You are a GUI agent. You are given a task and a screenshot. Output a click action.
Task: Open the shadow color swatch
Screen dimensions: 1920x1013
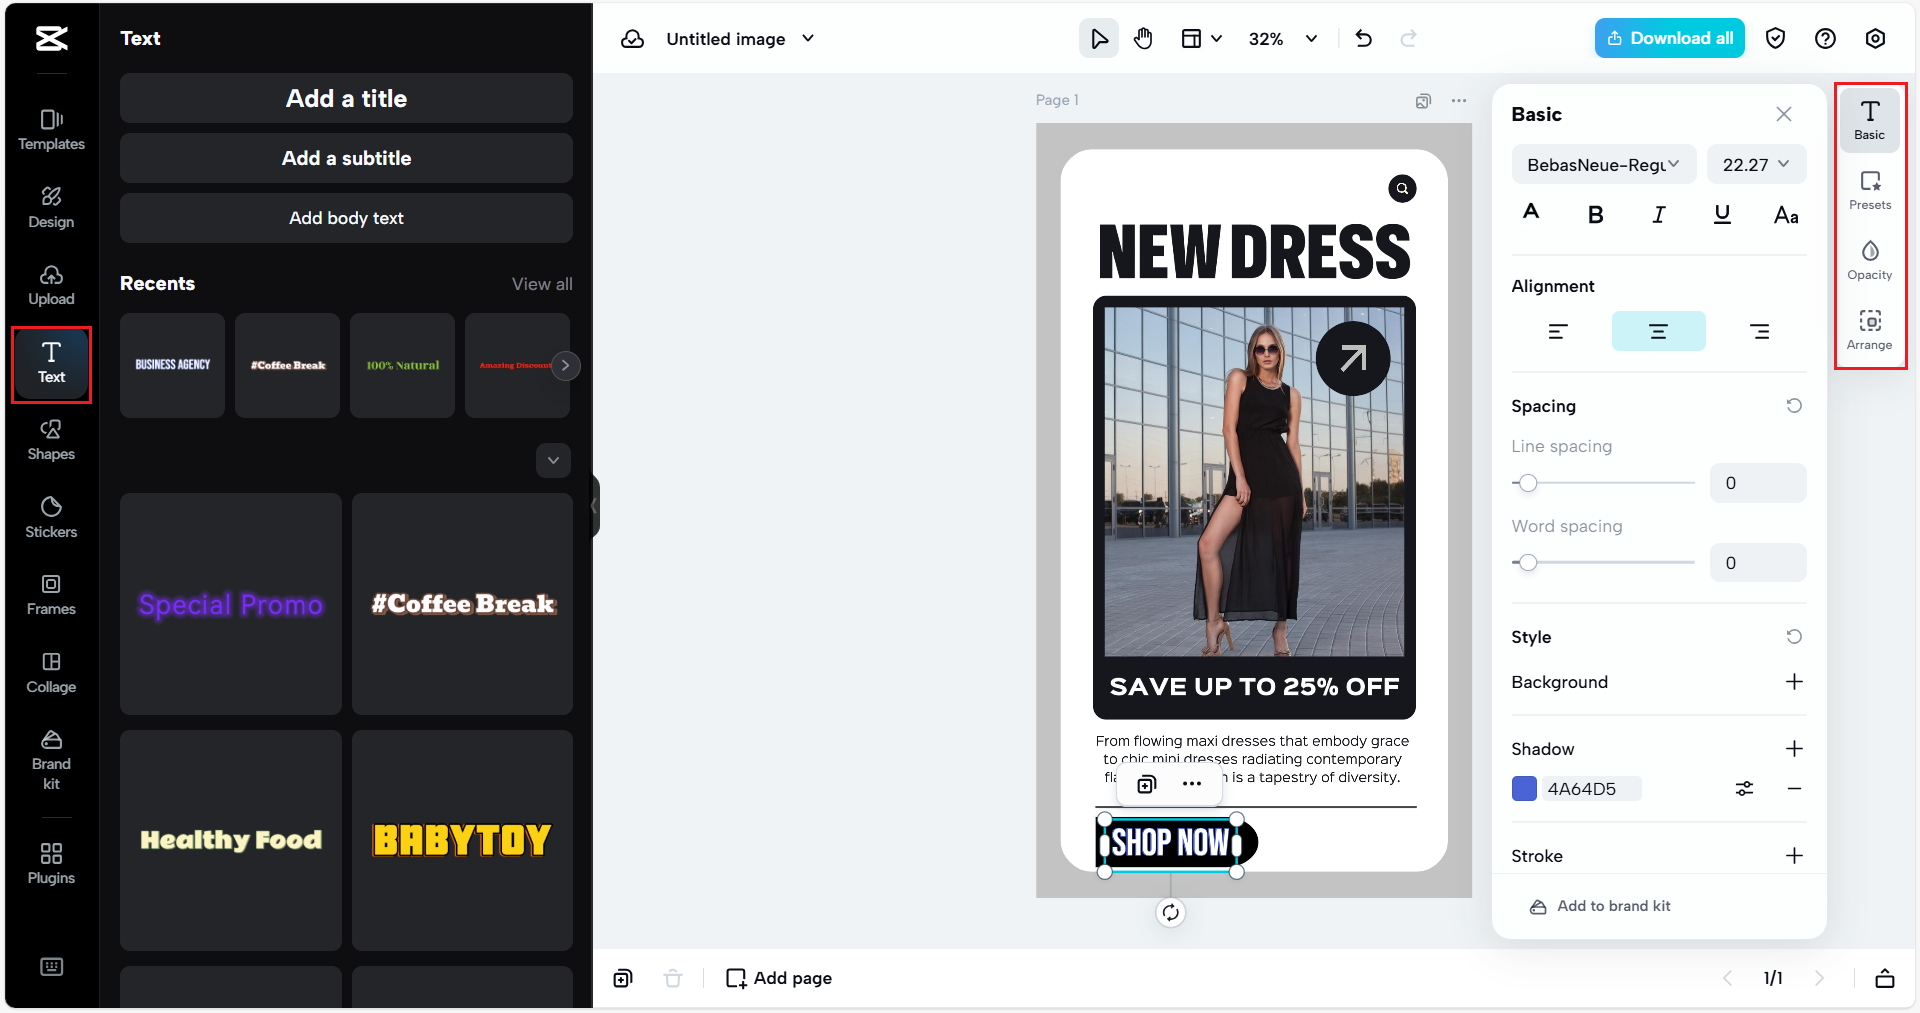tap(1523, 788)
